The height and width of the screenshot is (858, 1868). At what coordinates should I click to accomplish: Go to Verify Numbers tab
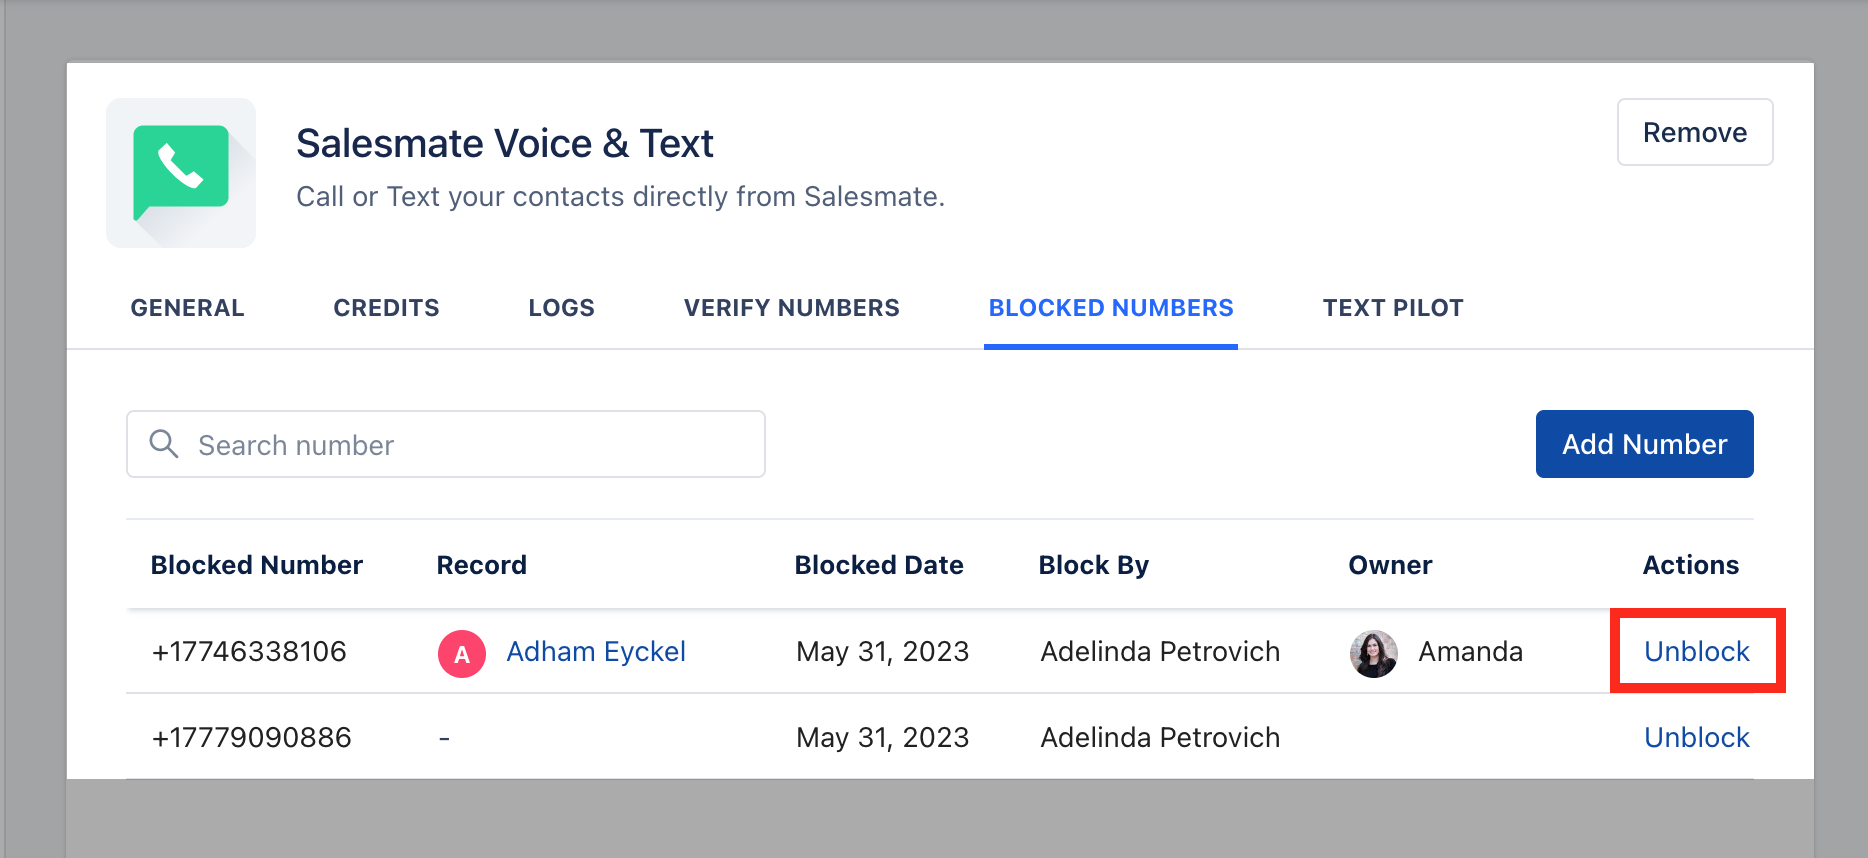pyautogui.click(x=792, y=308)
